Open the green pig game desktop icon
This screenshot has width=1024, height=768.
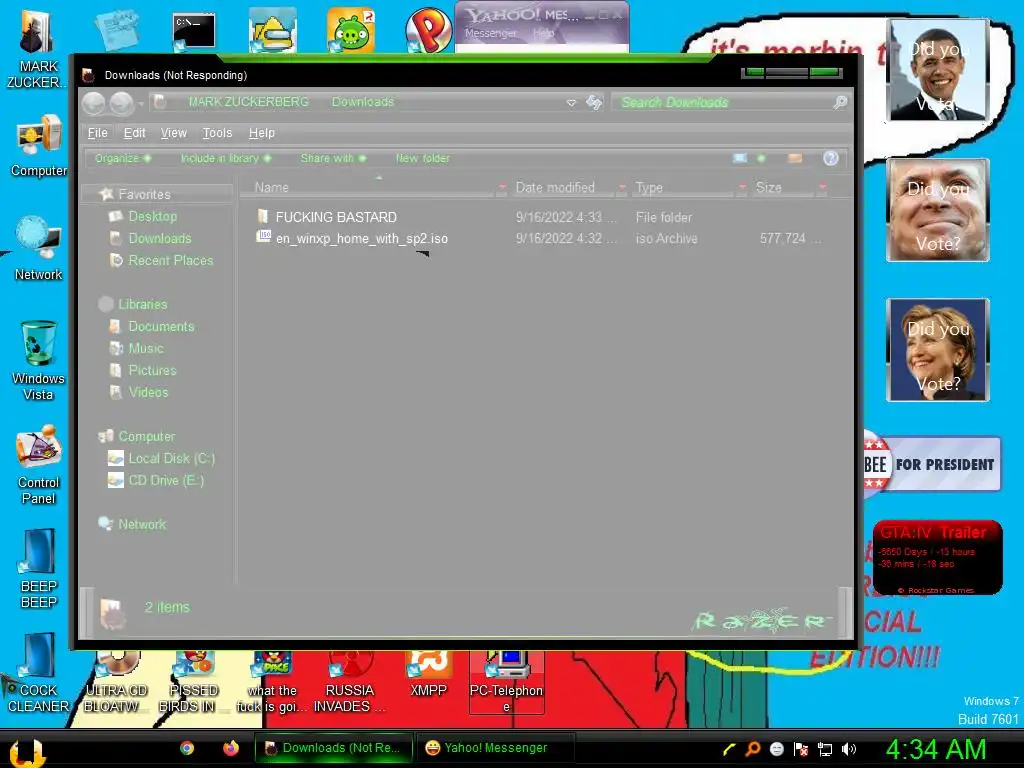tap(351, 30)
